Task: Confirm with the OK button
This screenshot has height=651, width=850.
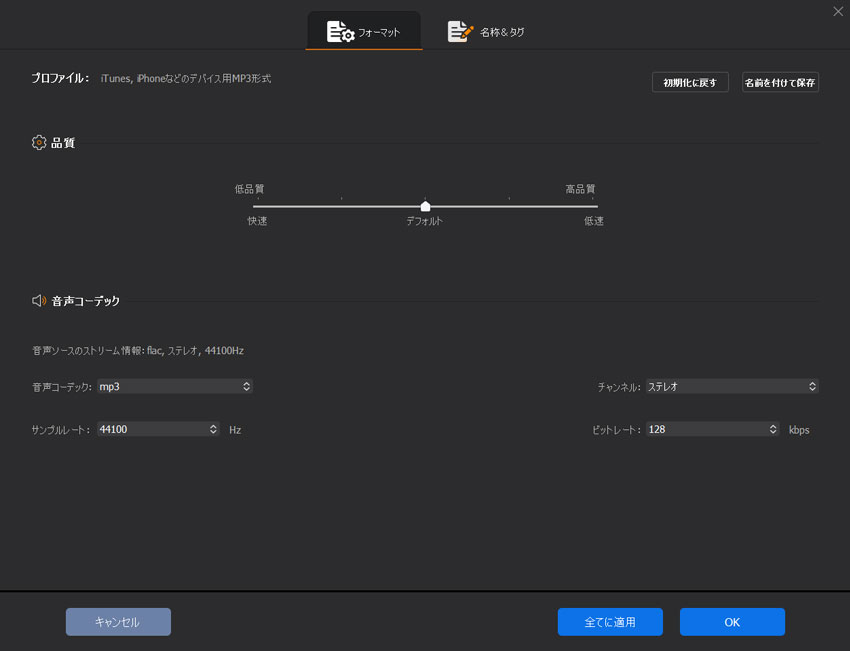Action: (x=732, y=621)
